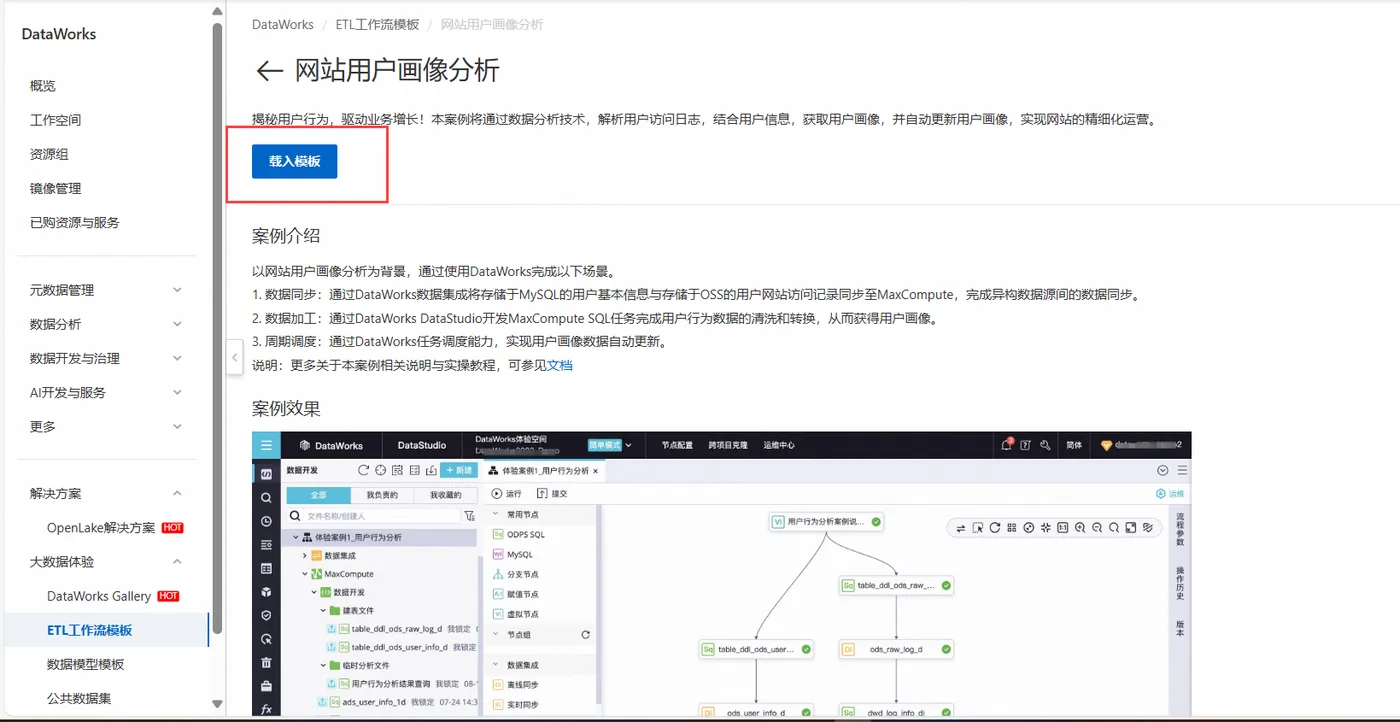Screen dimensions: 1400x722
Task: Go to ETL工作流模板 in the breadcrumb
Action: 377,24
